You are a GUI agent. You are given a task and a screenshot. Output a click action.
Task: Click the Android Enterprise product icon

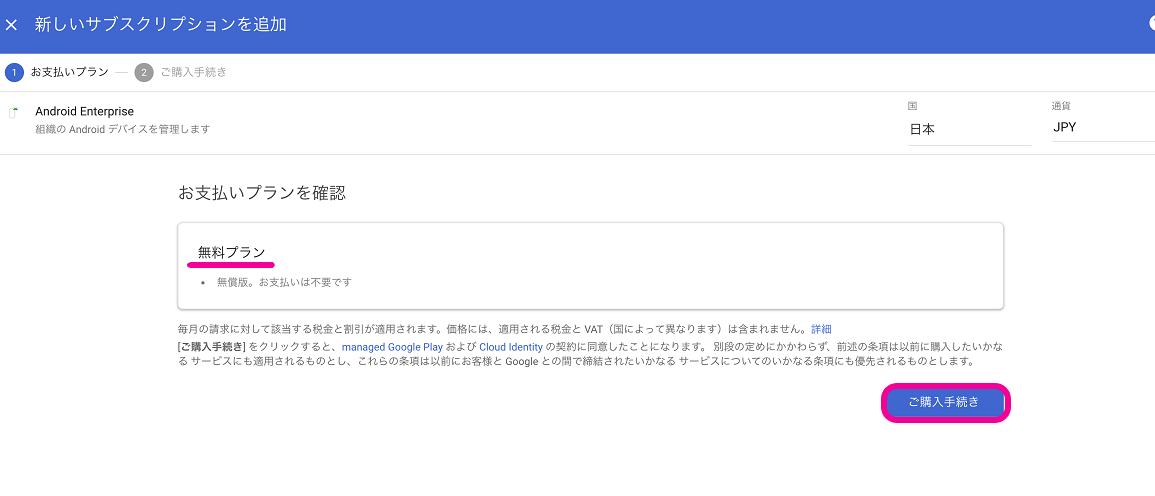click(14, 113)
